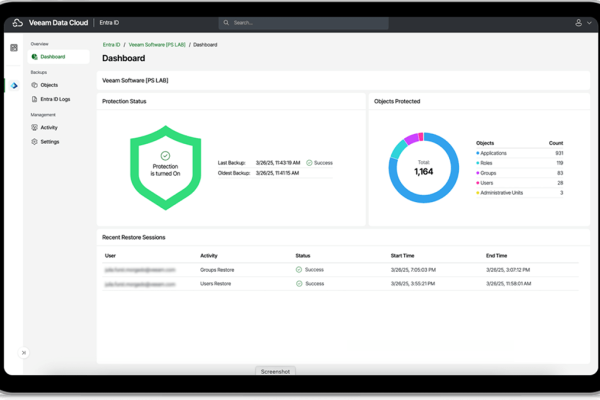The width and height of the screenshot is (600, 400).
Task: Select the Roles legend row
Action: pyautogui.click(x=519, y=163)
